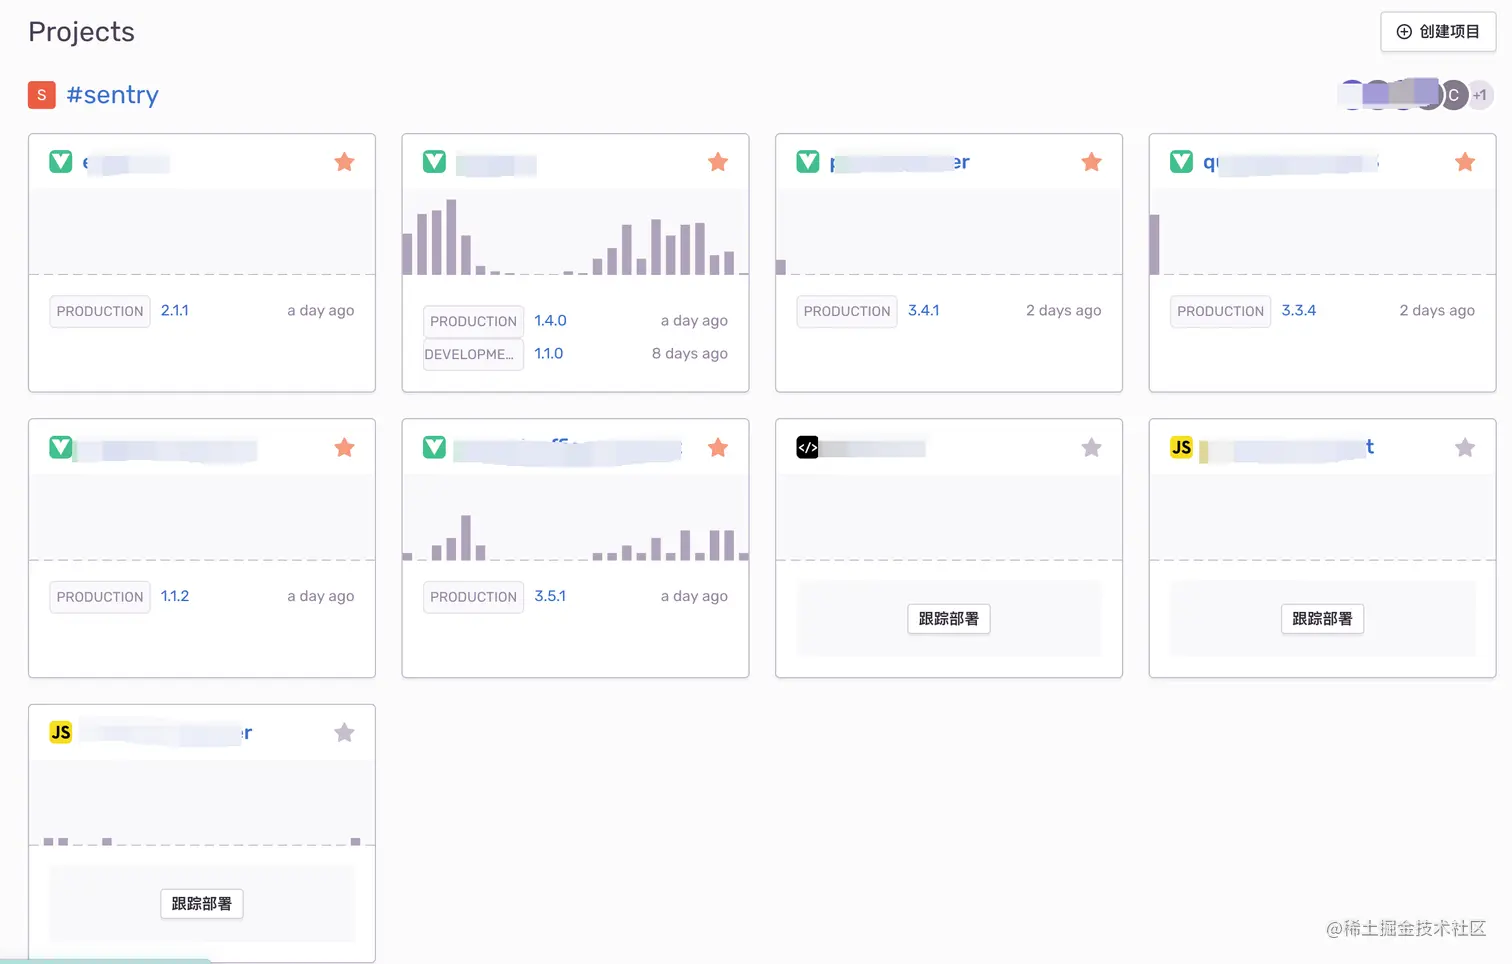The width and height of the screenshot is (1512, 964).
Task: Click the JS icon on the project ending in "r"
Action: pos(61,732)
